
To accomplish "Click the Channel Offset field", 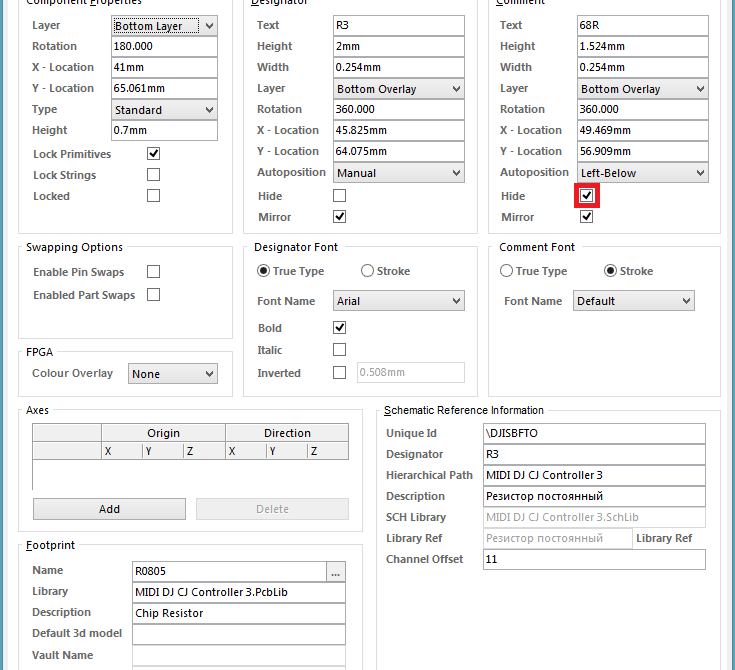I will click(x=593, y=560).
